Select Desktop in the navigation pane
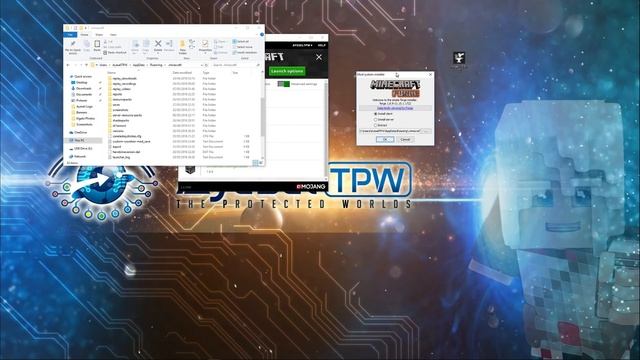 [82, 82]
